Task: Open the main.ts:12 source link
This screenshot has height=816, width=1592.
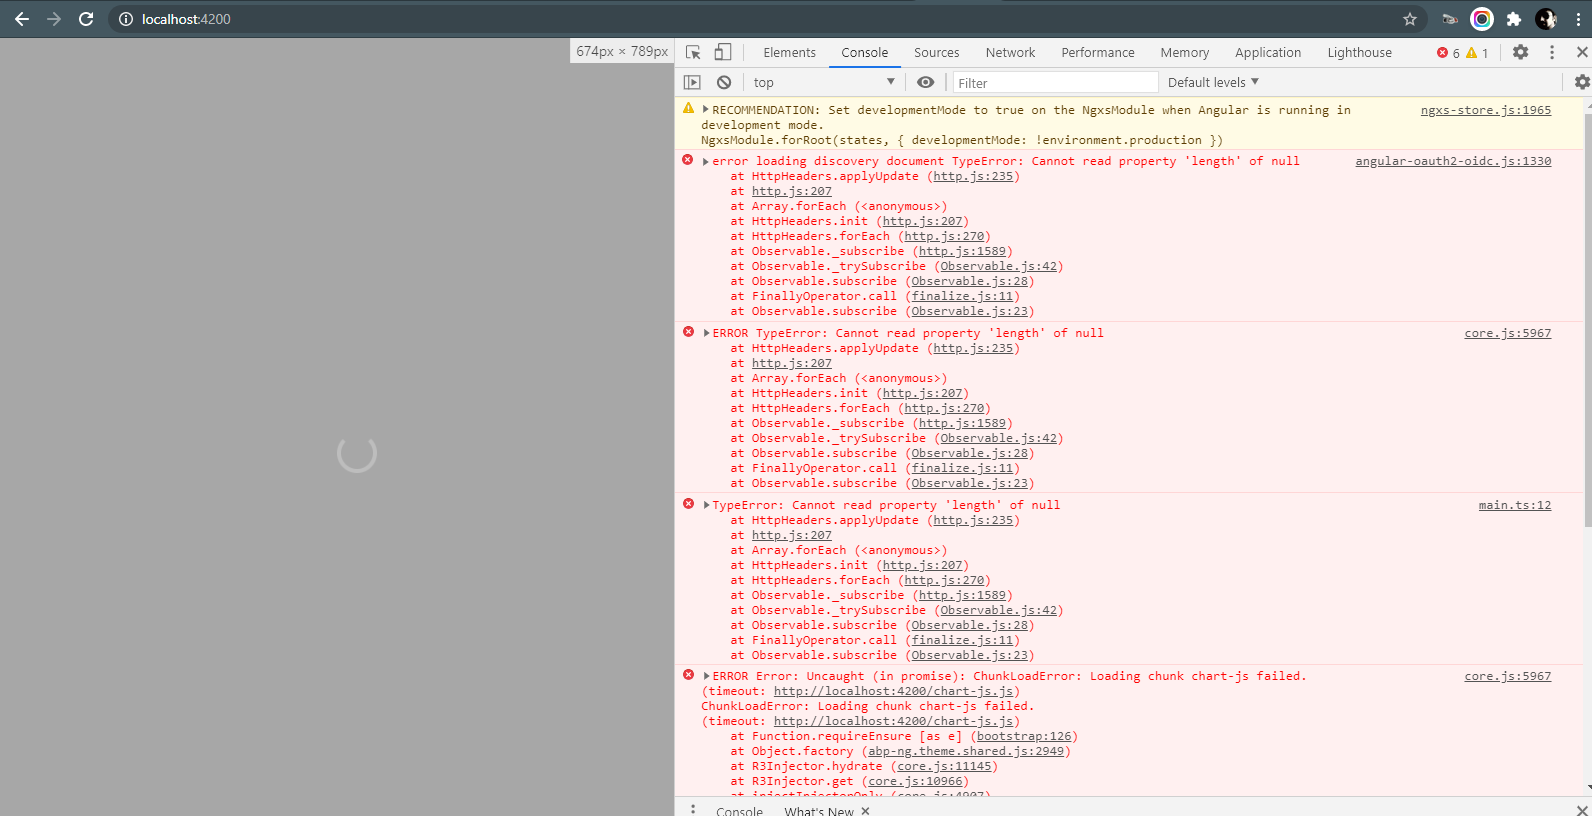Action: click(x=1514, y=505)
